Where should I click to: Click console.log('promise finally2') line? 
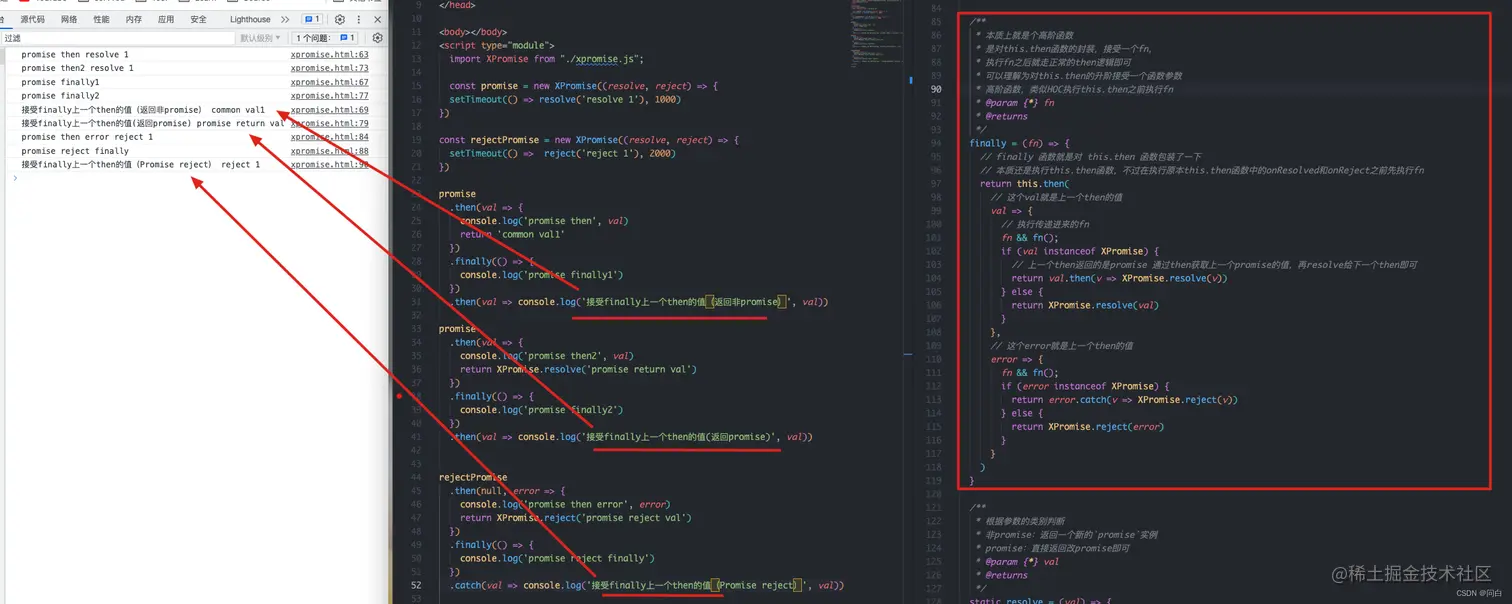click(x=542, y=409)
